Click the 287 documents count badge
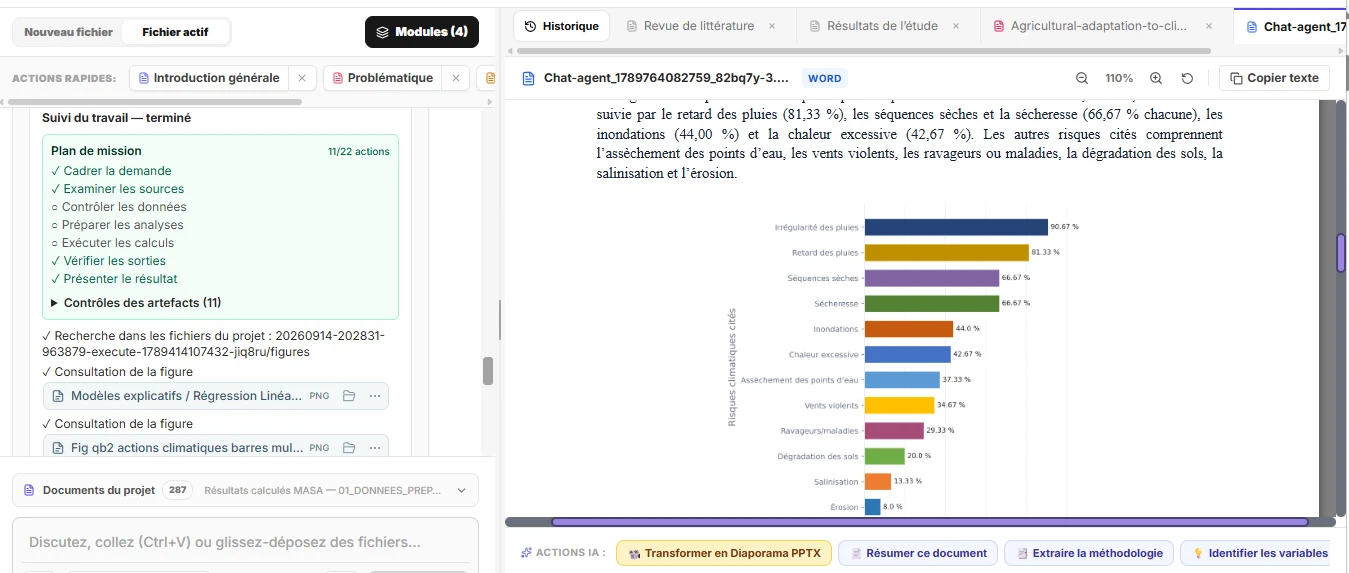1349x573 pixels. click(177, 490)
